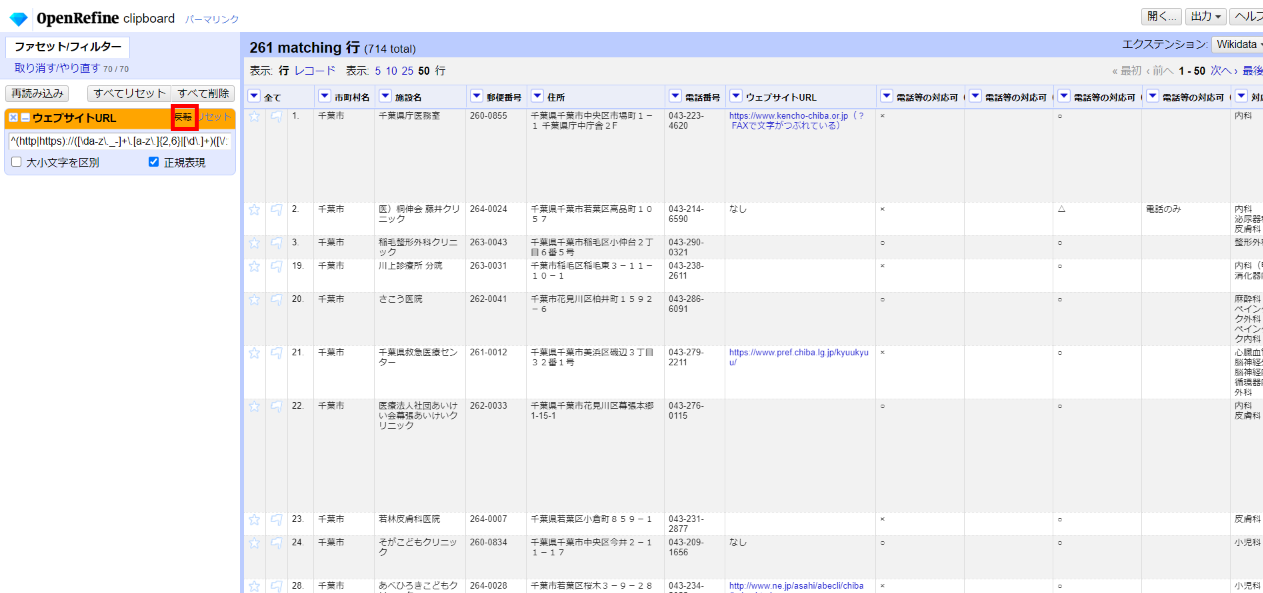Star row 24 そがこどもクリニック
Viewport: 1263px width, 593px height.
click(x=254, y=543)
